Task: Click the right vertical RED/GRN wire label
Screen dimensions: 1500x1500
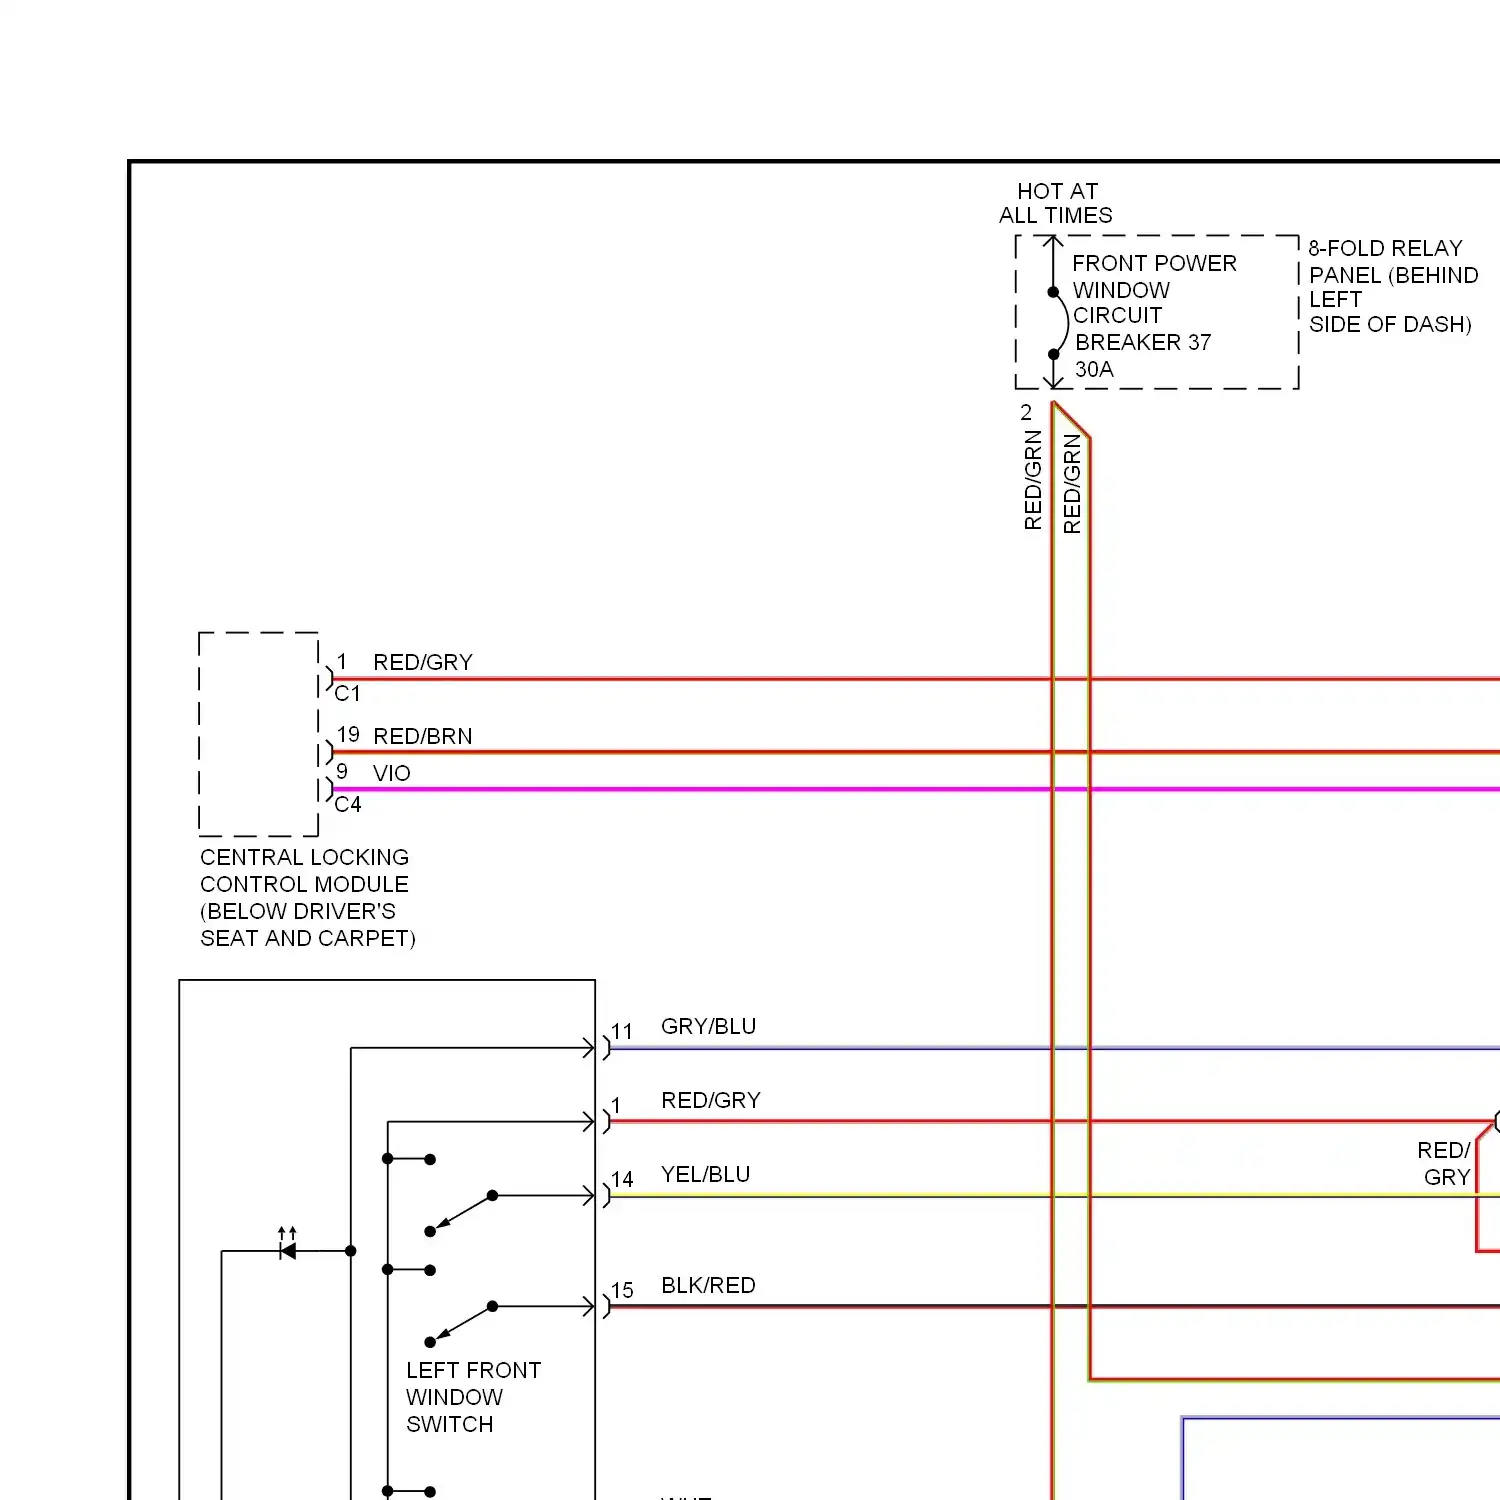Action: (1072, 484)
